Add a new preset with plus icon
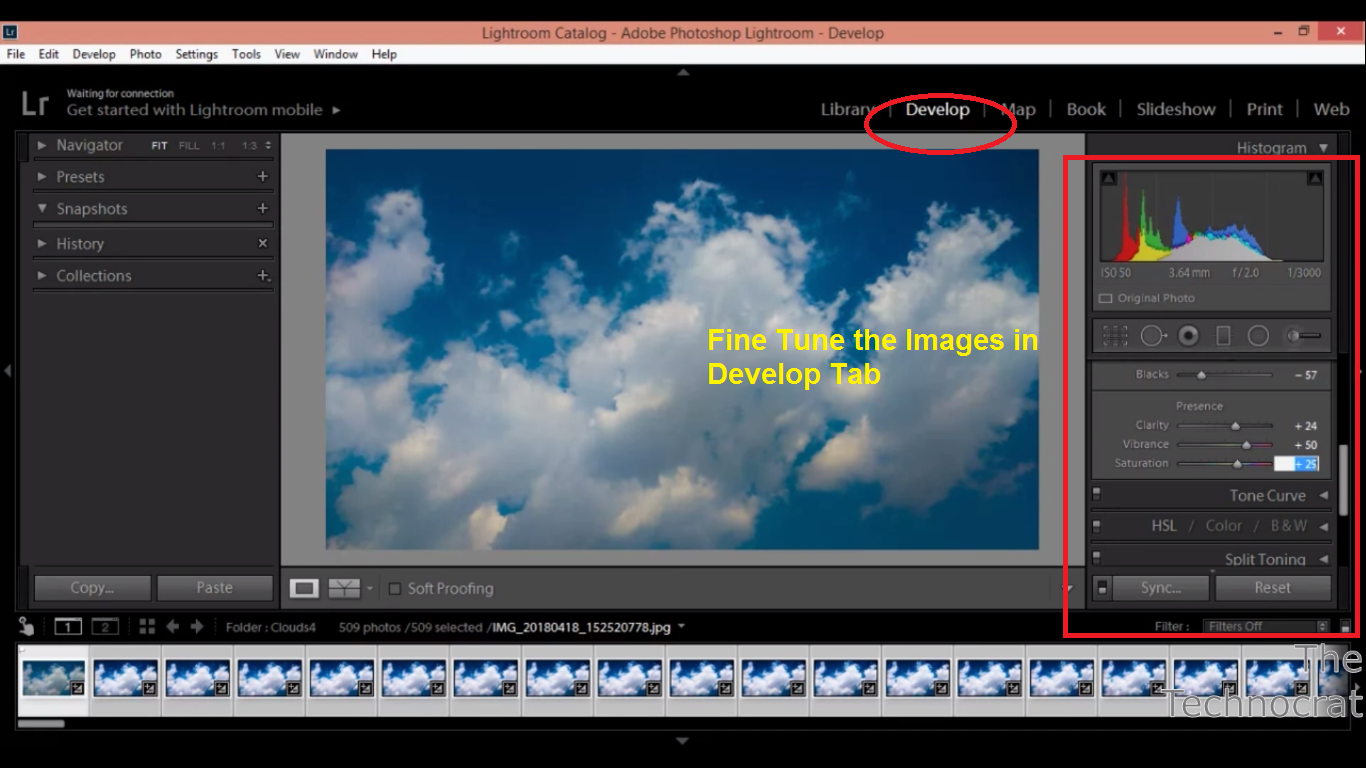The image size is (1366, 768). click(x=263, y=176)
